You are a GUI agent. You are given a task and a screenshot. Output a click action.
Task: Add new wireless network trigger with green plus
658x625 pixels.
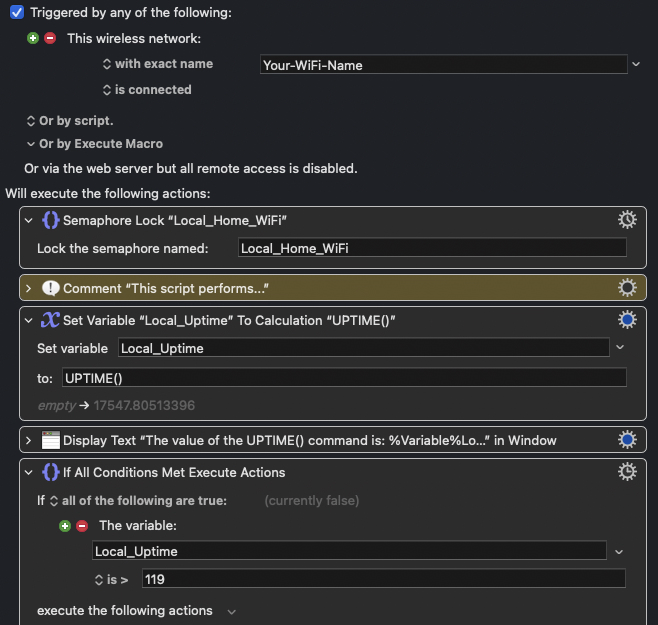(34, 38)
